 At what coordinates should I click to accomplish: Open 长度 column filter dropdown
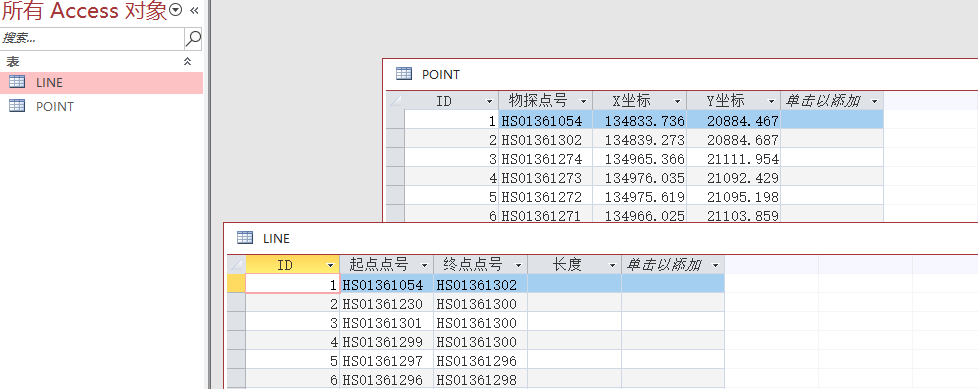click(612, 265)
